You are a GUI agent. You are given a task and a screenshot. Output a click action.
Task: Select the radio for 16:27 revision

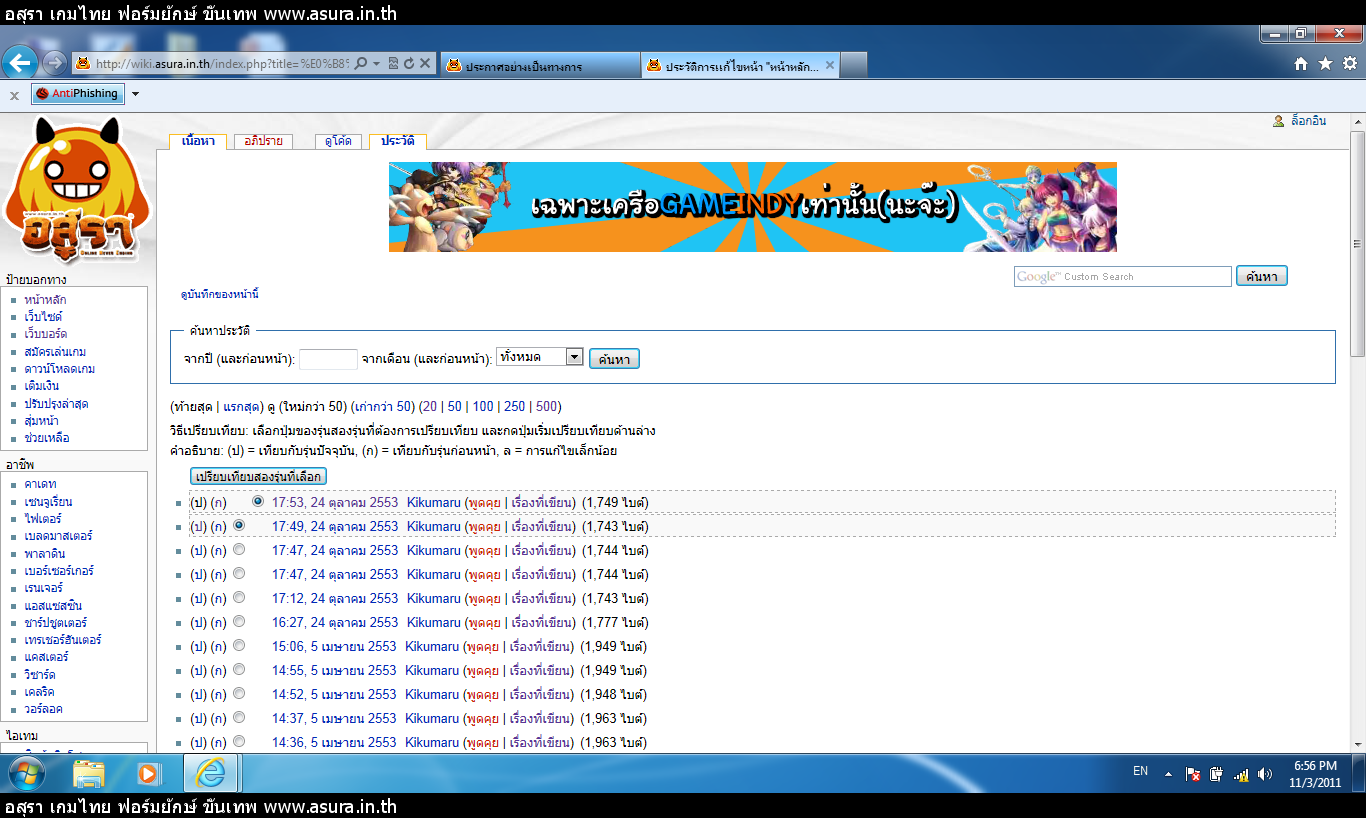pyautogui.click(x=239, y=621)
